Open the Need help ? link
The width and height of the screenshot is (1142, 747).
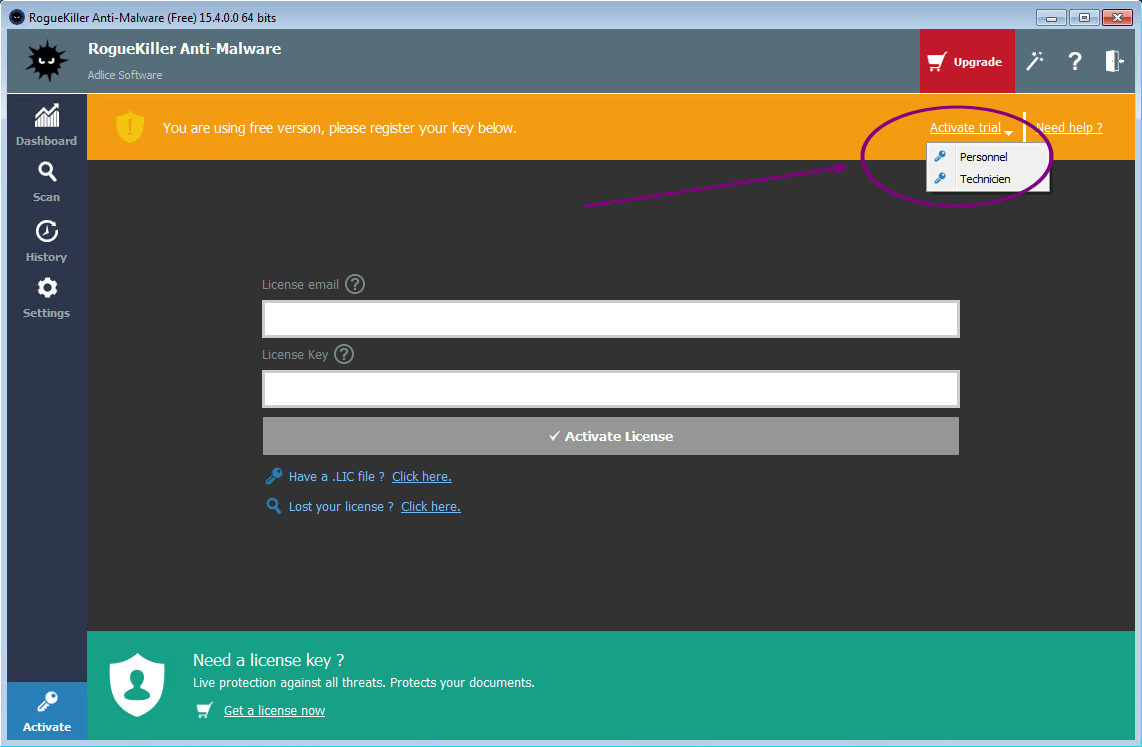click(1069, 128)
